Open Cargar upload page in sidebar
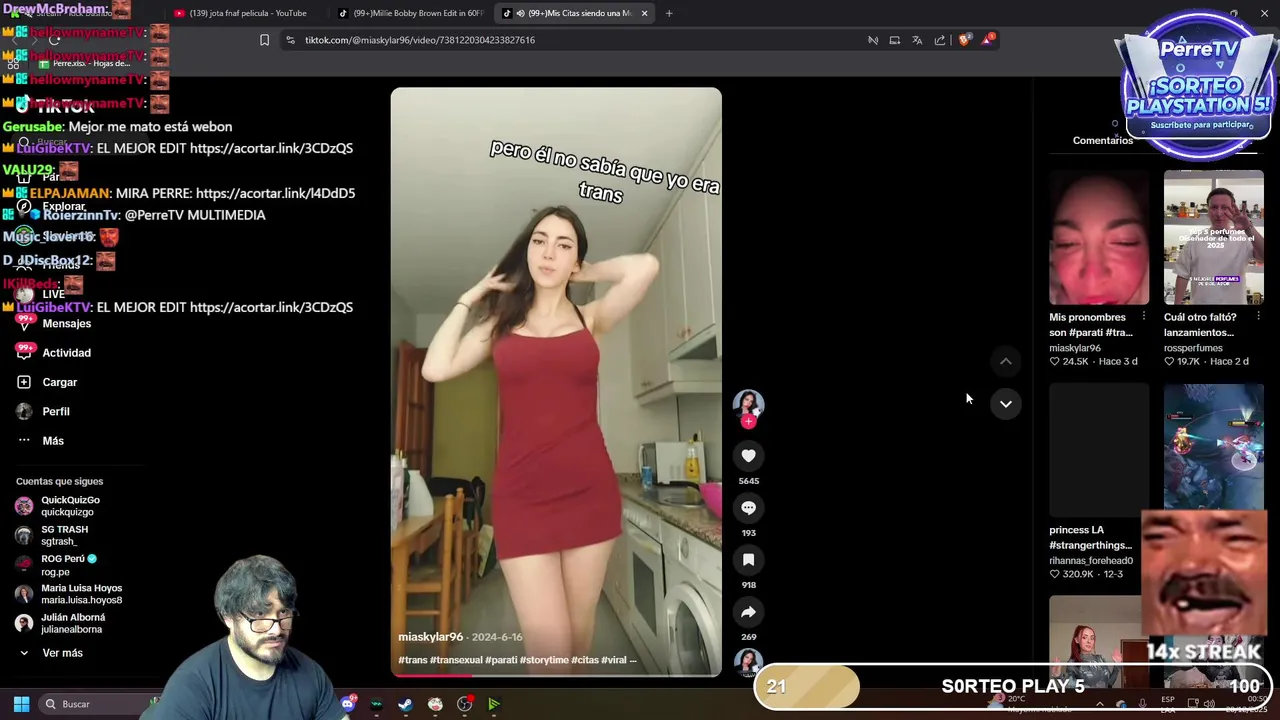 pyautogui.click(x=47, y=382)
